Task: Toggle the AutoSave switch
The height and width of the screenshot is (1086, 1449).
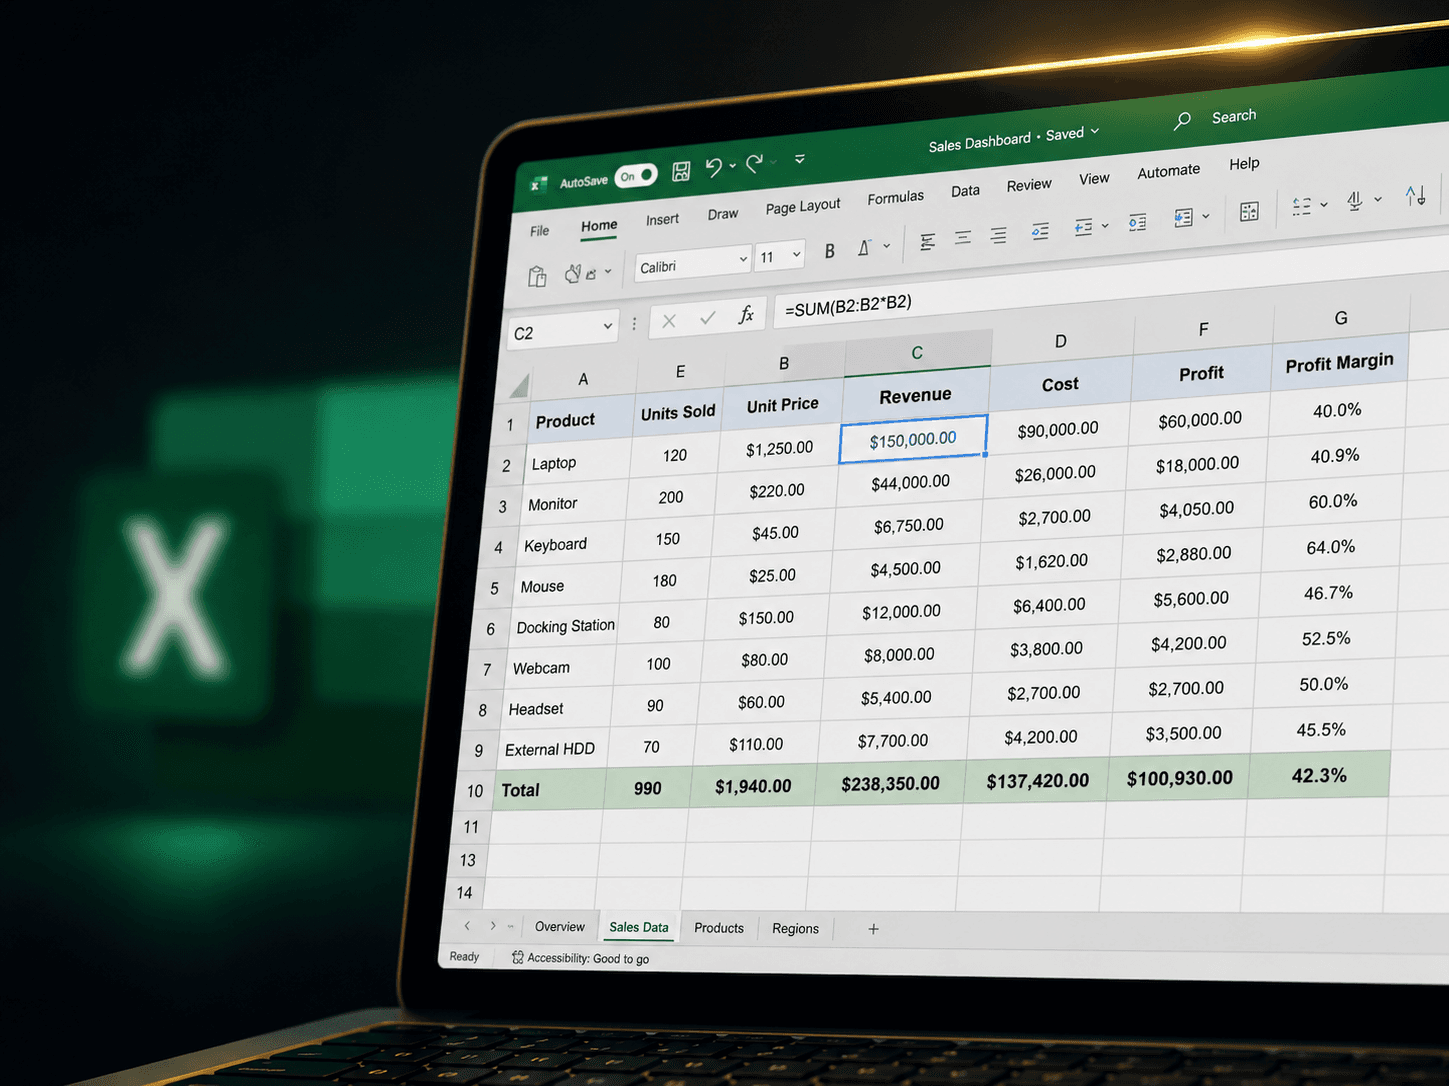Action: (x=636, y=176)
